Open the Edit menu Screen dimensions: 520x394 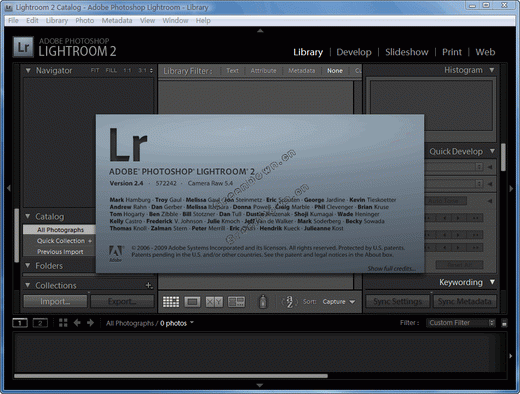point(32,20)
